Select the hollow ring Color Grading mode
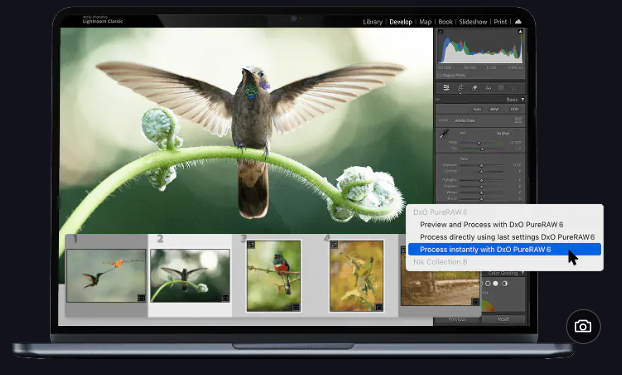Screen dimensions: 622x375 (488, 283)
